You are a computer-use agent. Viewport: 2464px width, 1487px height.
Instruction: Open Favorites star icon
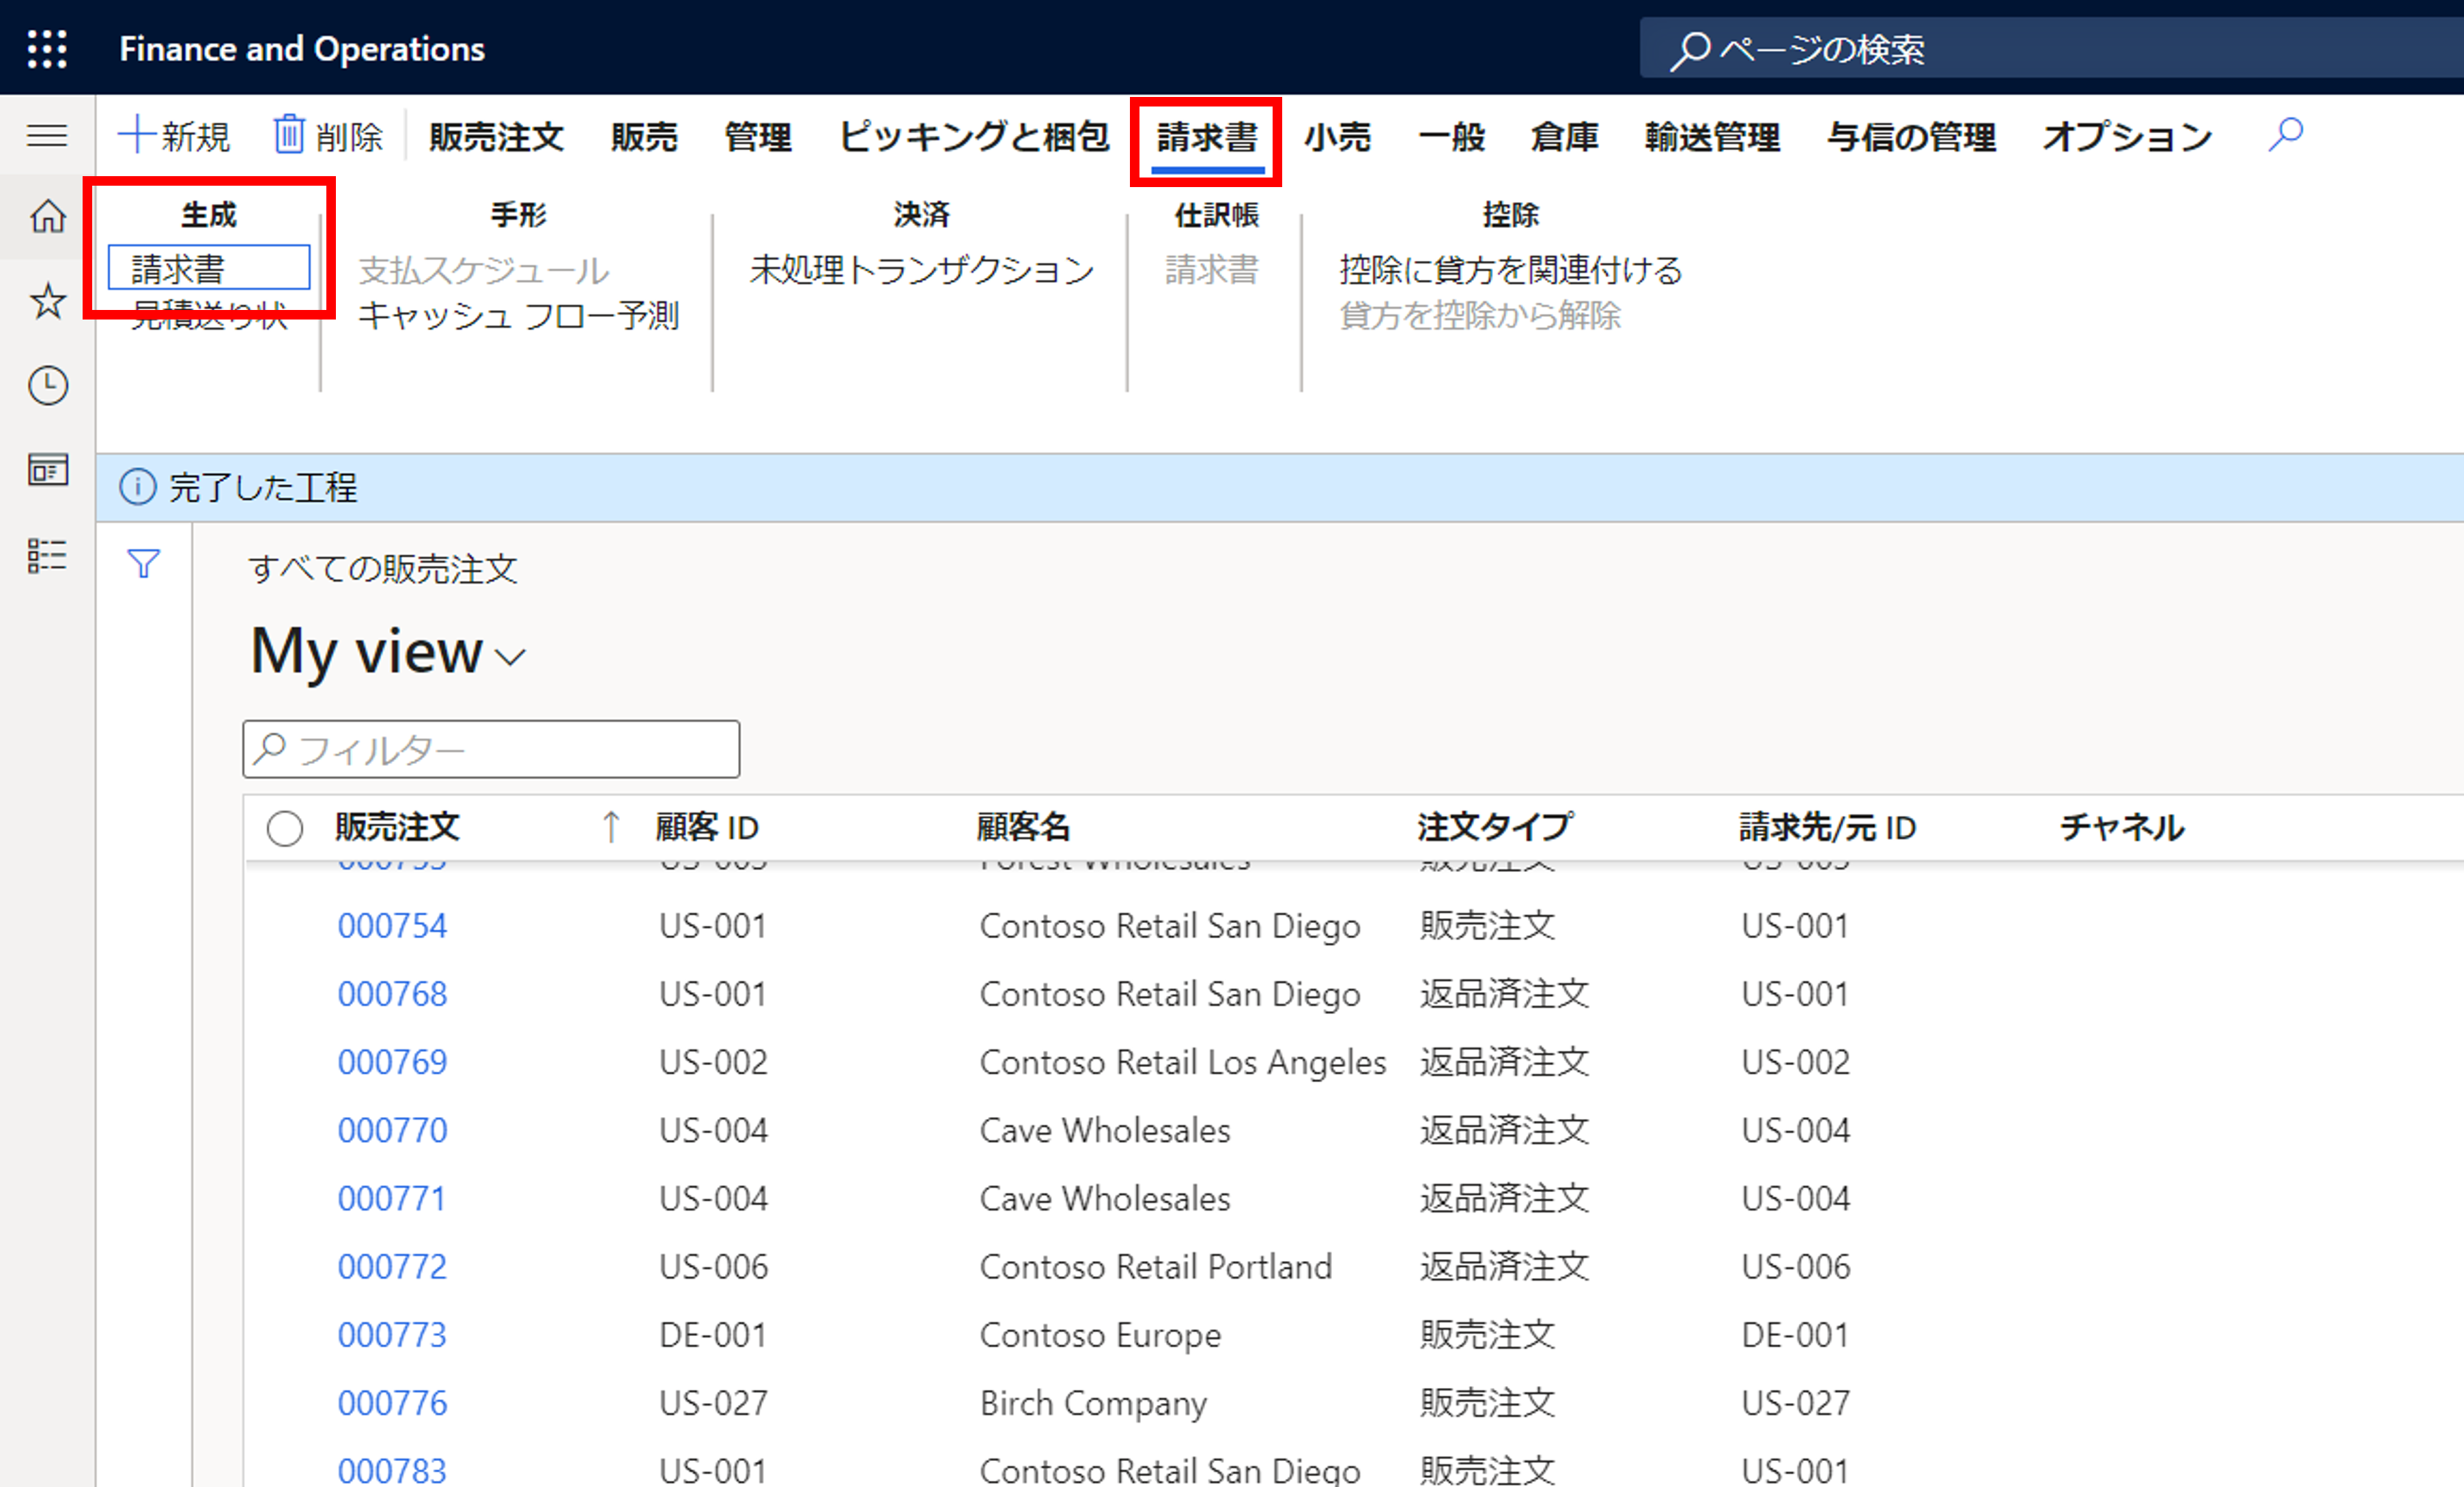click(x=47, y=301)
